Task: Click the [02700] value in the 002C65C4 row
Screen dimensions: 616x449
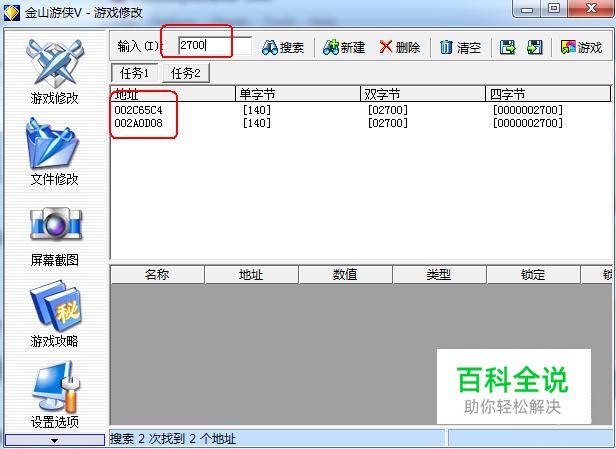Action: pos(388,110)
